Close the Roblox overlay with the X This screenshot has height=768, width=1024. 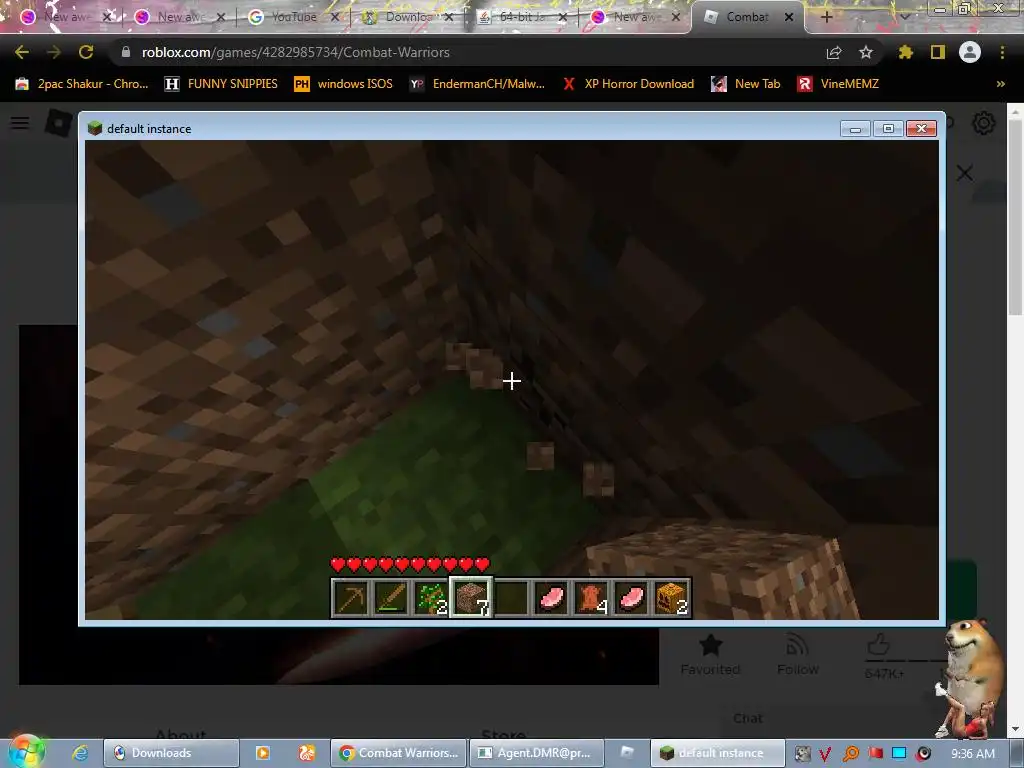pos(965,173)
